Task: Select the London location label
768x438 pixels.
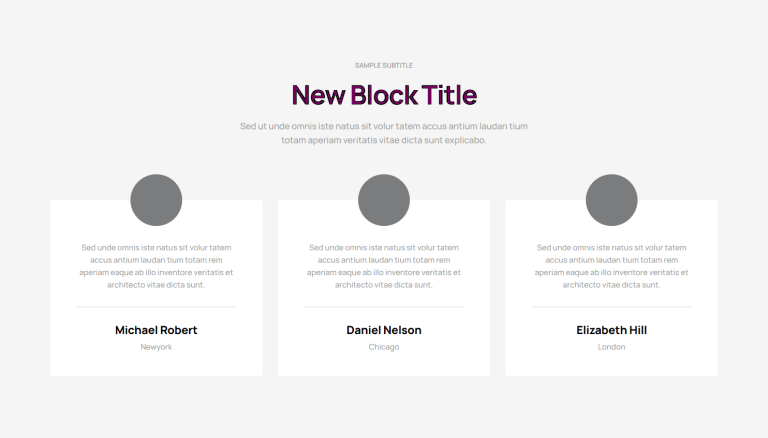Action: click(612, 347)
